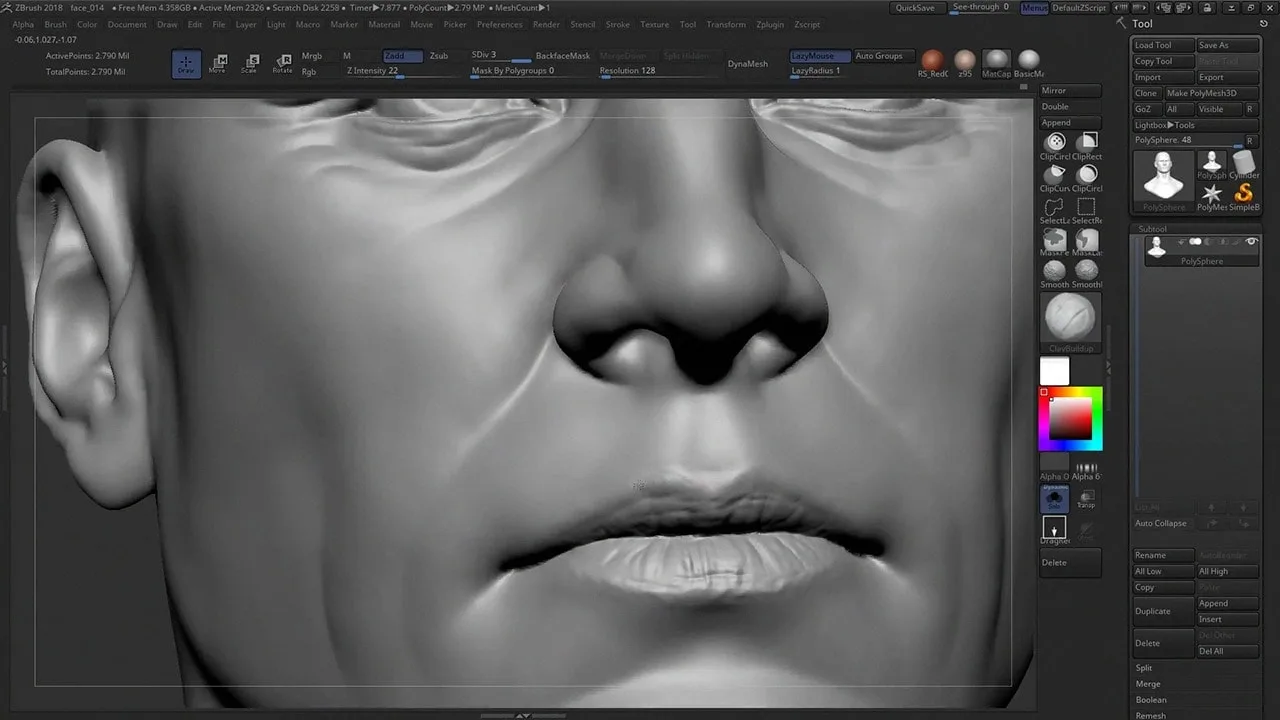Open the Preferences menu
The width and height of the screenshot is (1280, 720).
point(500,24)
